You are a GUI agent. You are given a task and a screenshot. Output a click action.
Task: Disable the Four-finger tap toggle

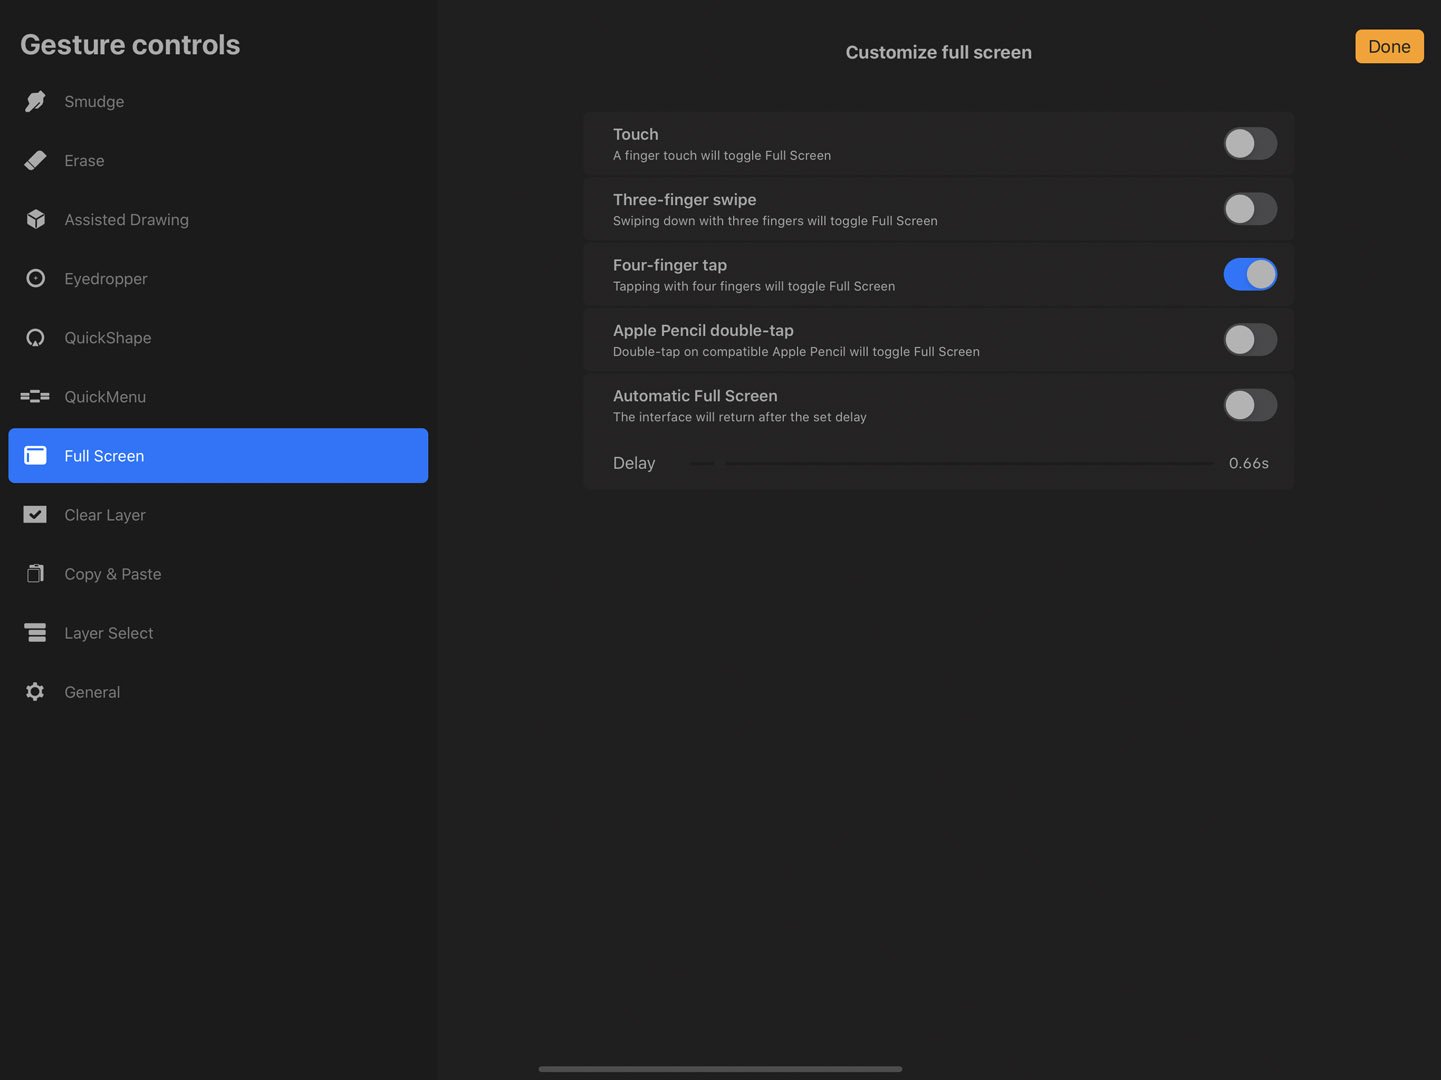[1250, 273]
